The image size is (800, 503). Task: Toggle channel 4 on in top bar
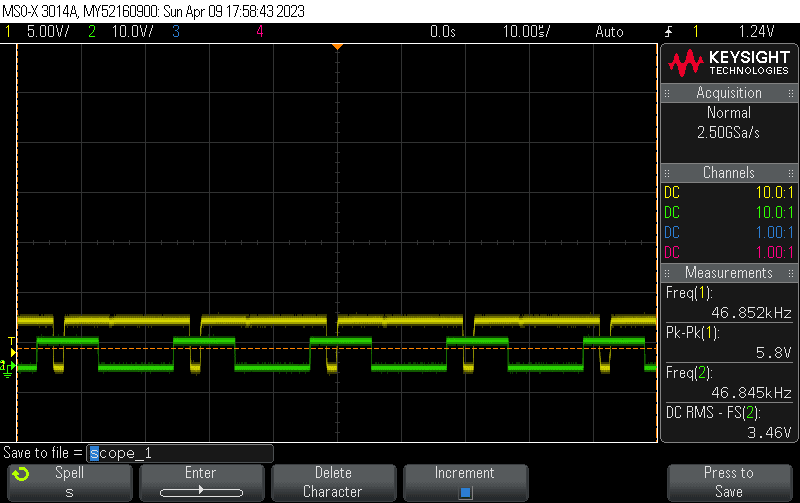pyautogui.click(x=260, y=32)
